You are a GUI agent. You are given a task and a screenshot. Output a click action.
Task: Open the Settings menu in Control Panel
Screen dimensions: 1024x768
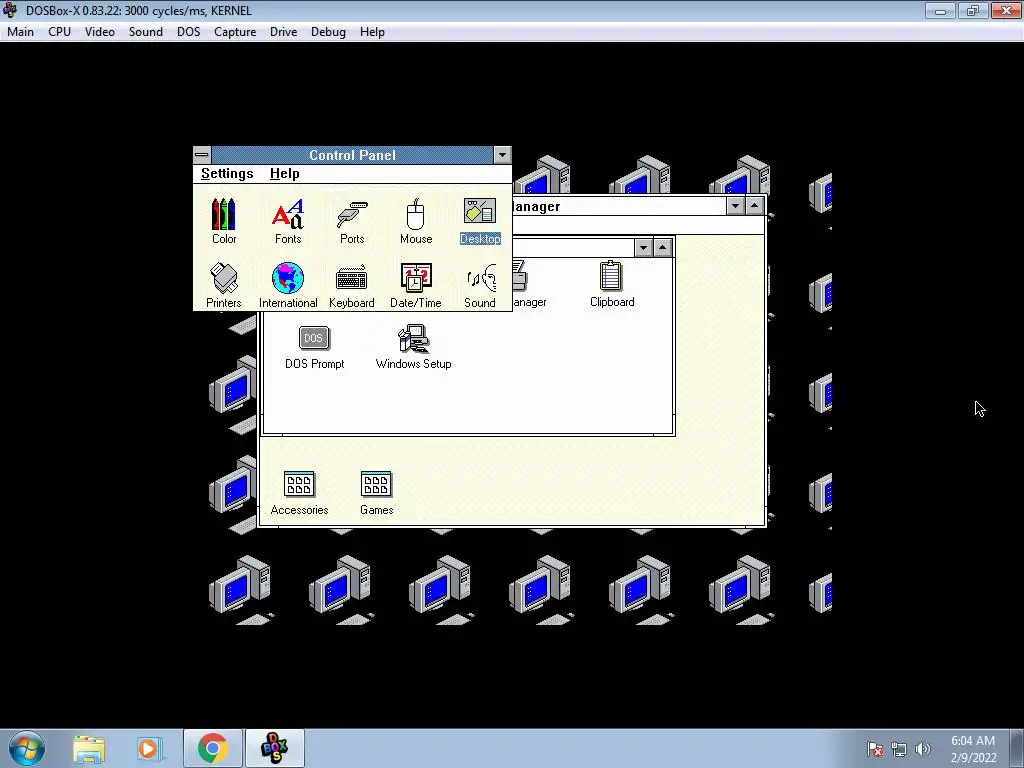tap(227, 174)
